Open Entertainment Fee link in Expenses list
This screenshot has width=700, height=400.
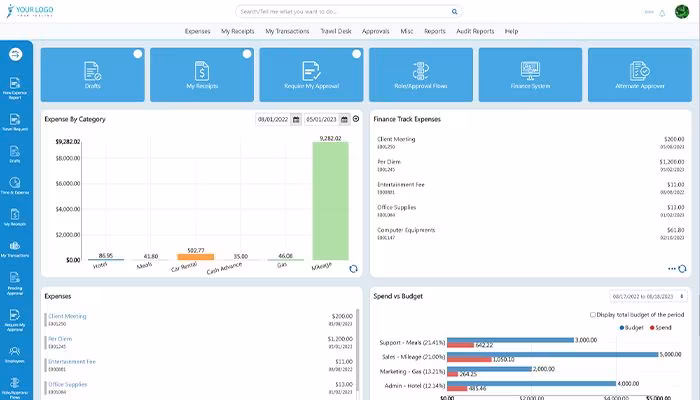tap(72, 362)
